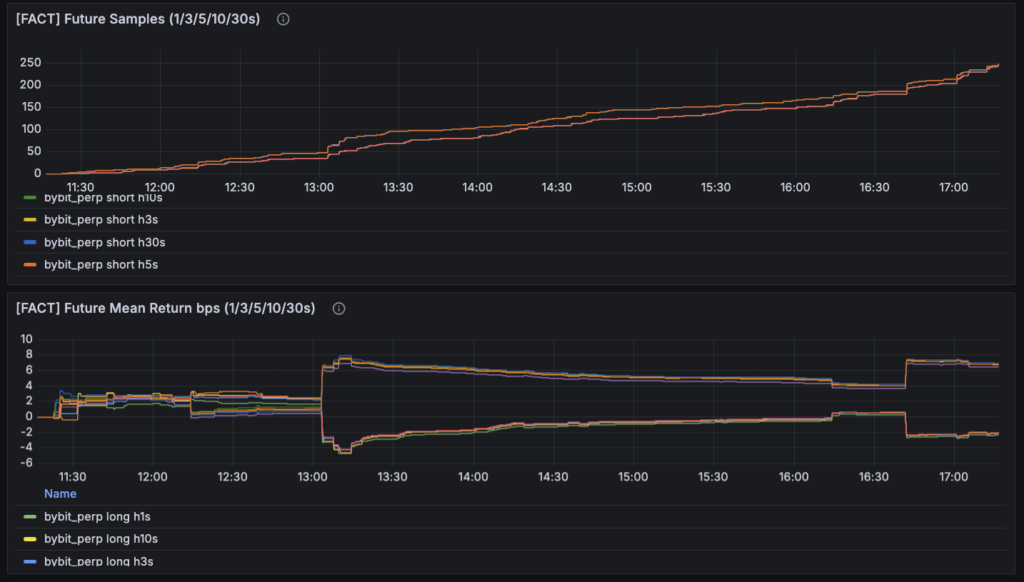
Task: Click green color swatch for long h1s
Action: (x=29, y=517)
